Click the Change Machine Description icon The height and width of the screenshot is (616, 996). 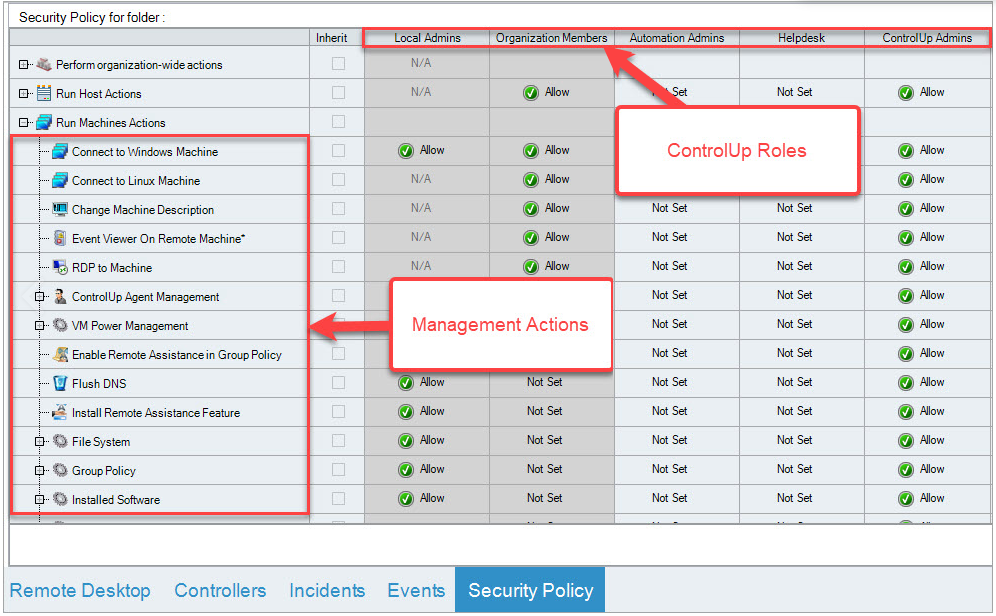(60, 209)
